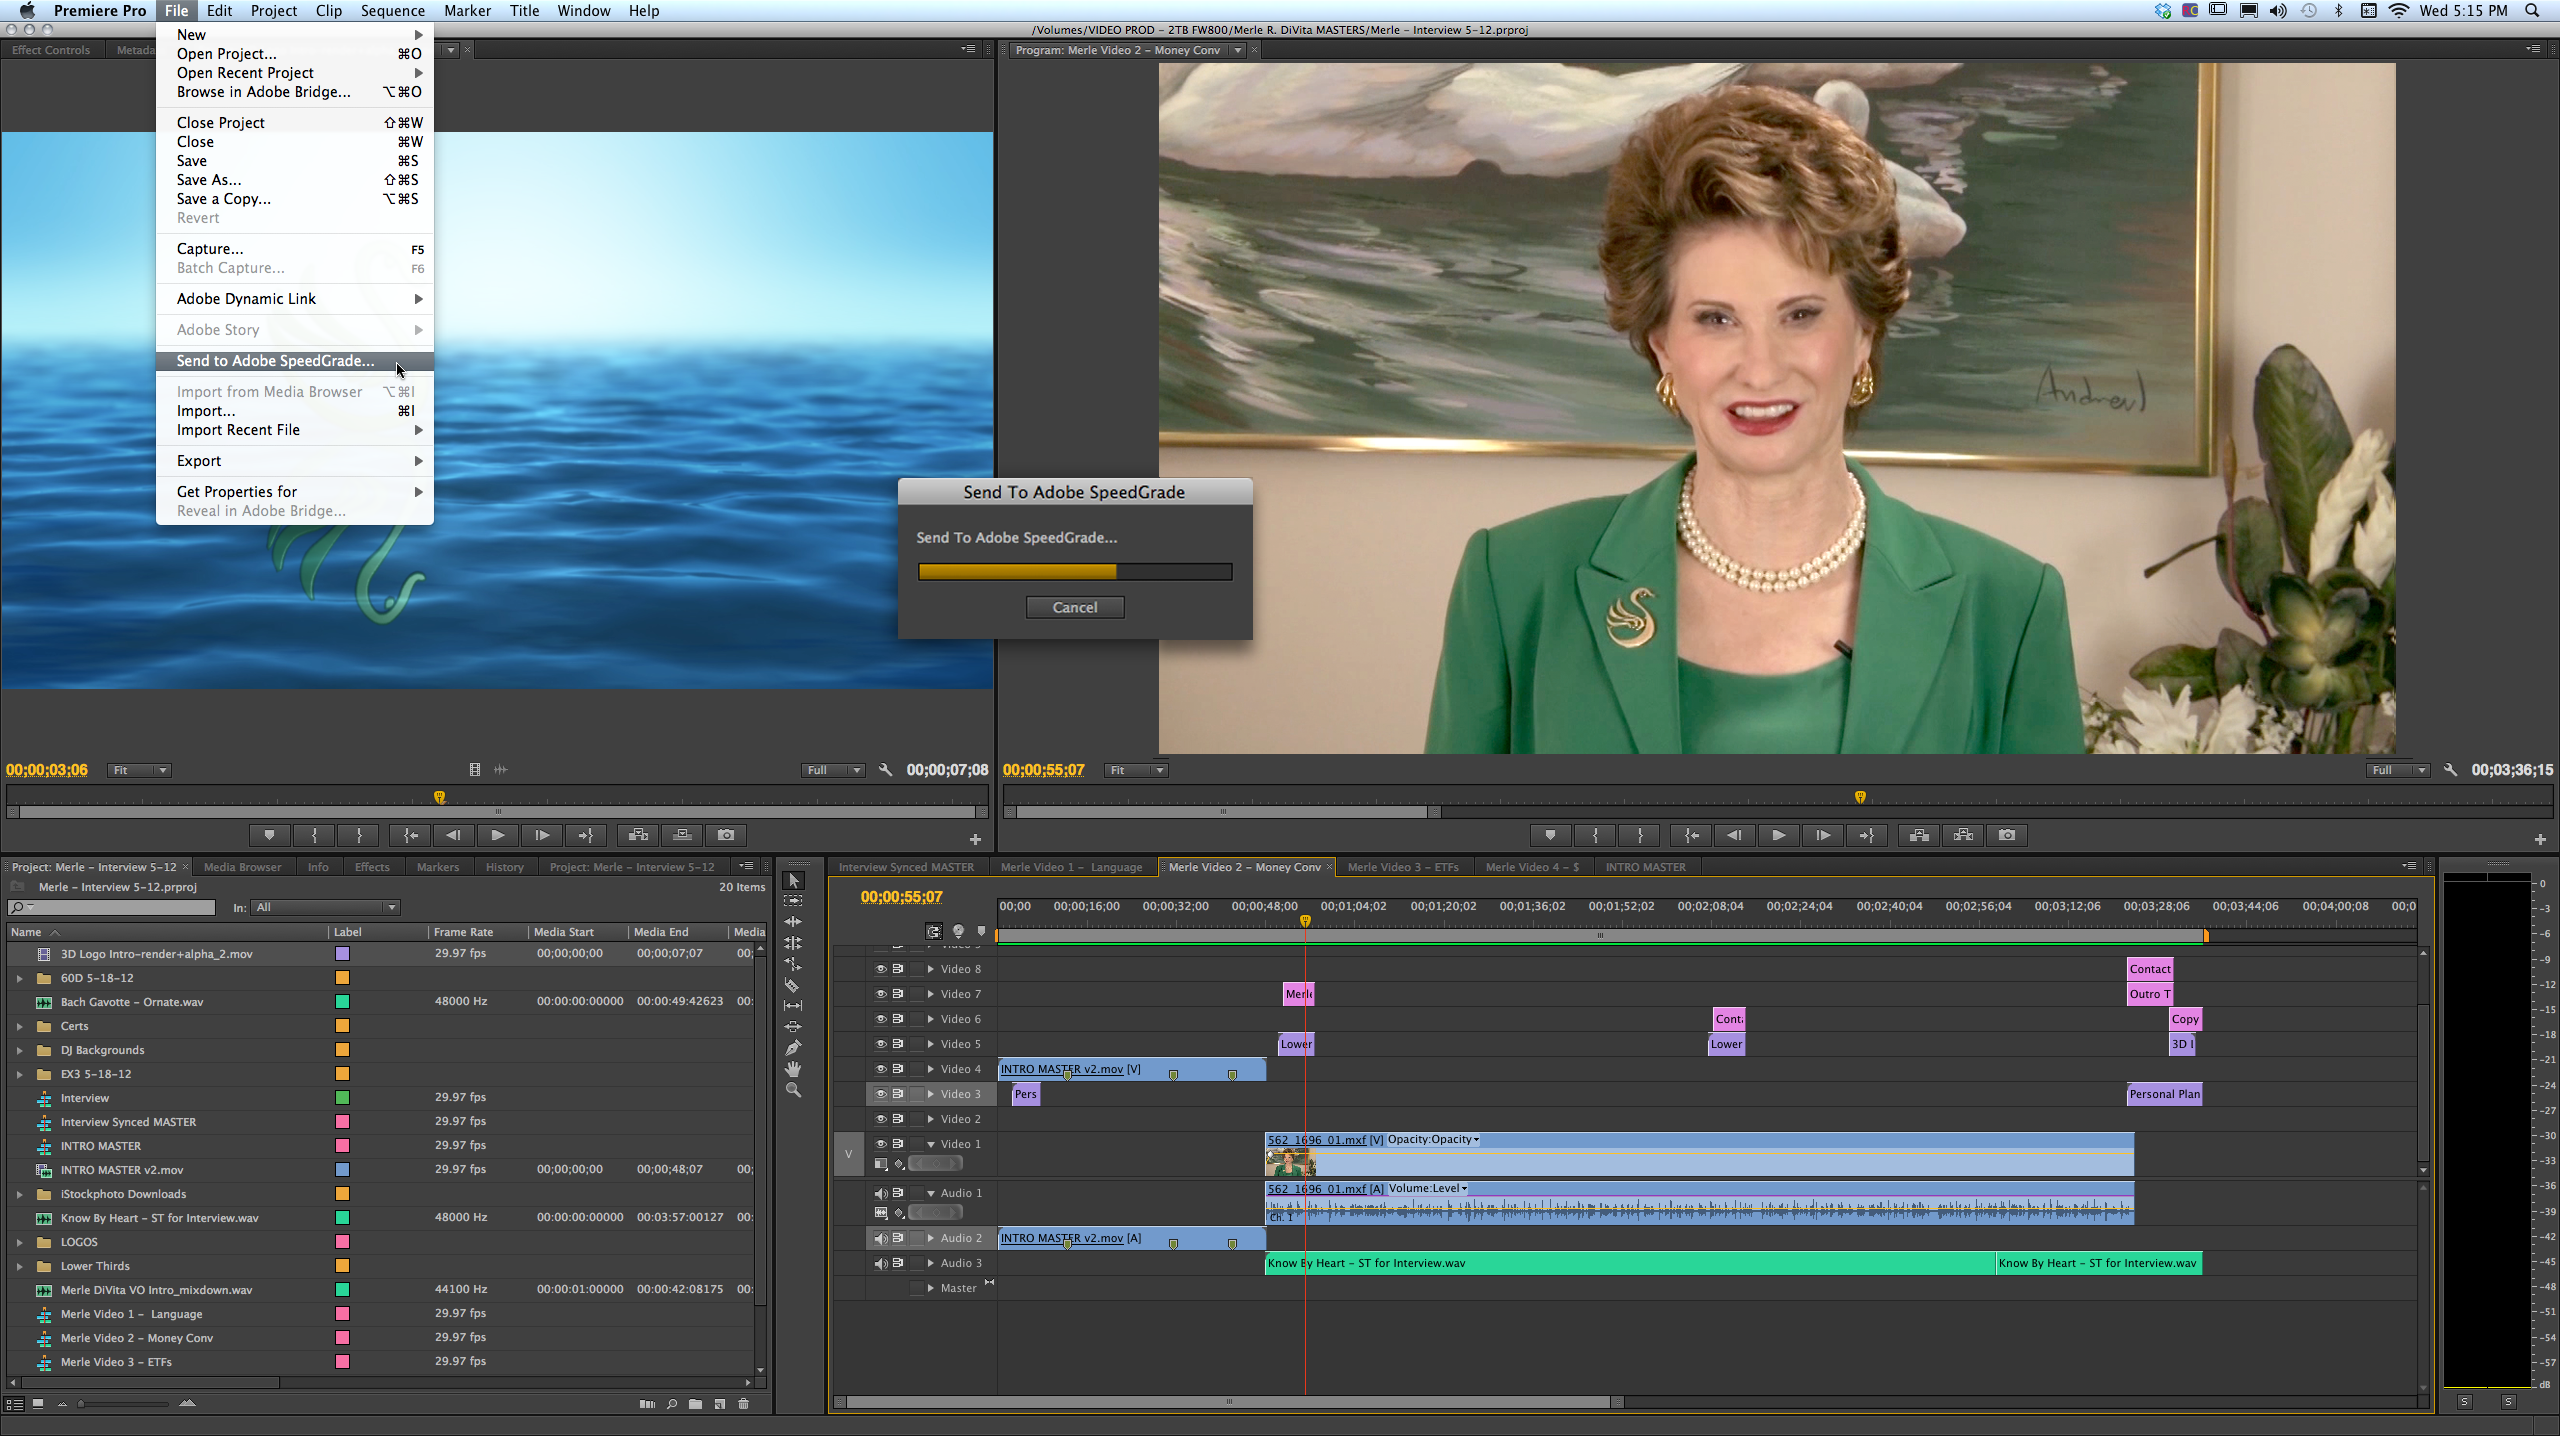The height and width of the screenshot is (1436, 2560).
Task: Play the Source monitor clip
Action: tap(497, 835)
